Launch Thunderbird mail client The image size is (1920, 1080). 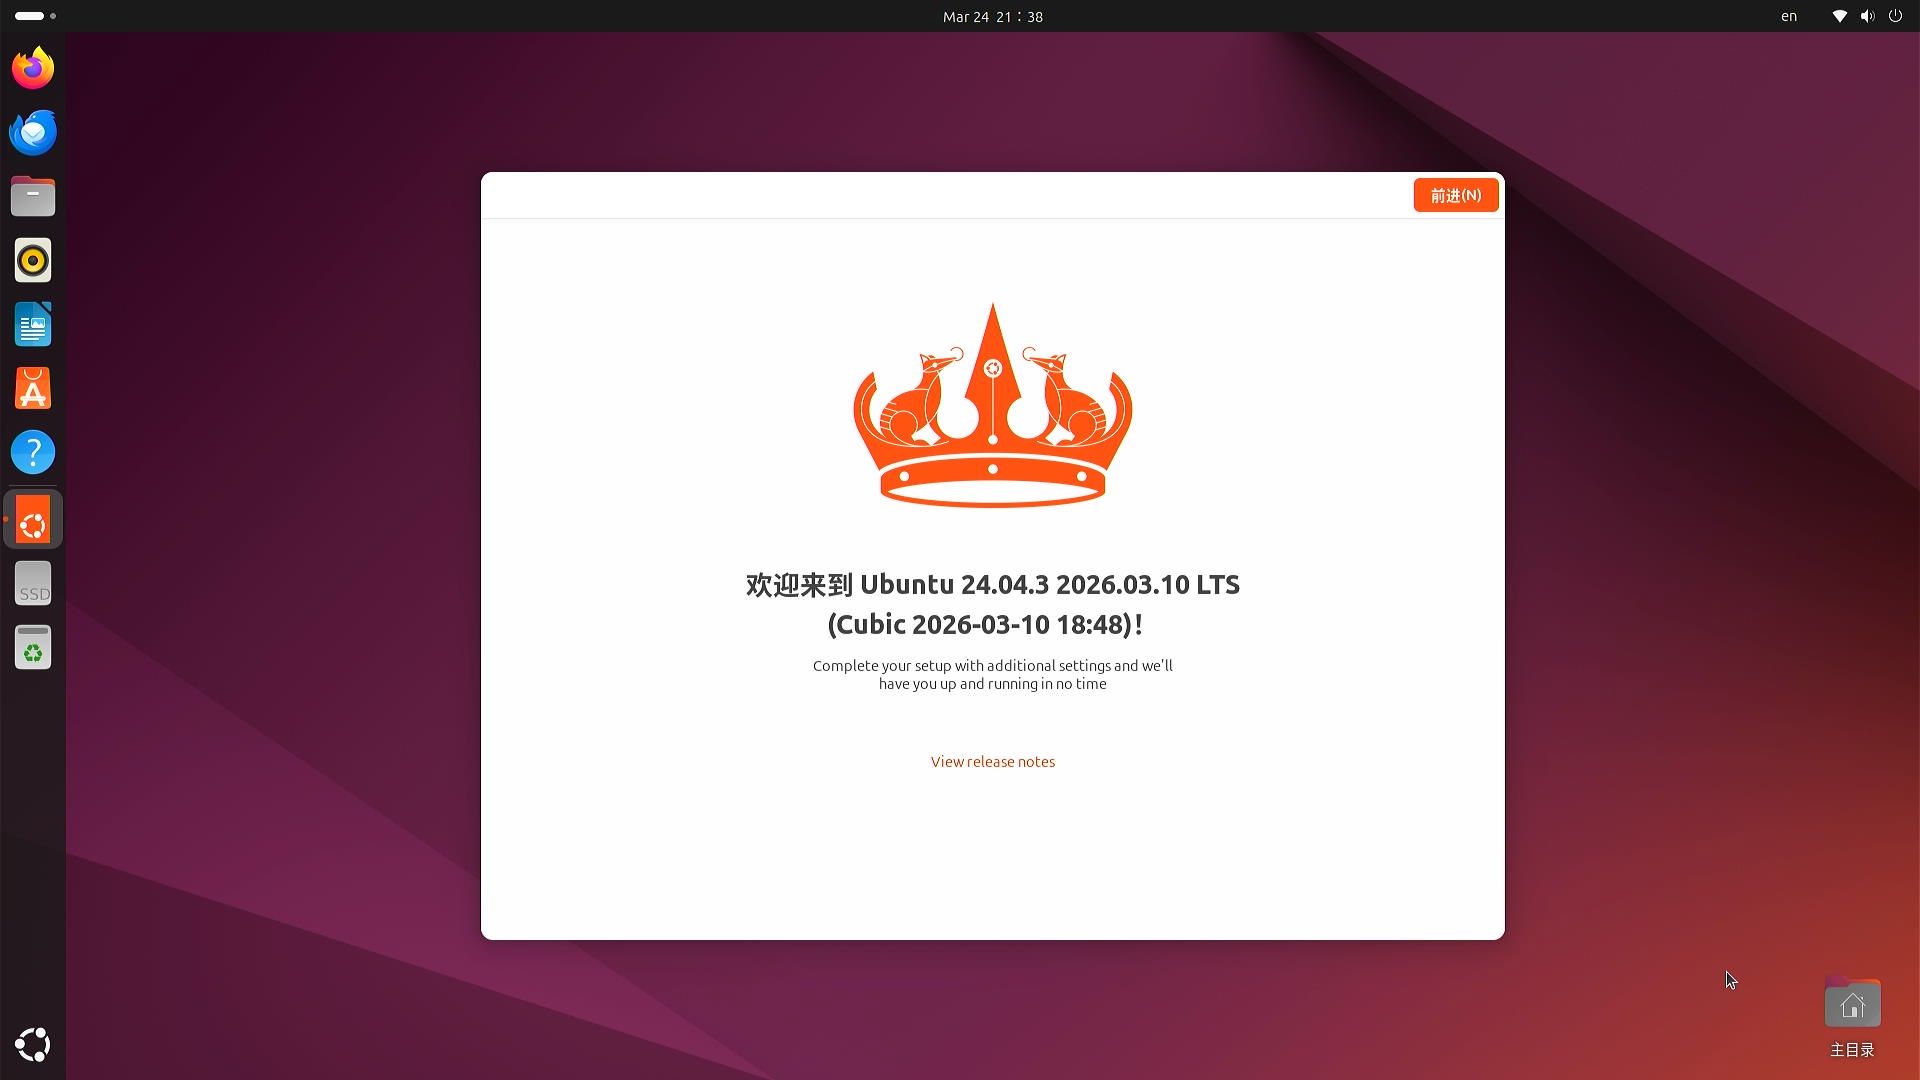[x=33, y=132]
